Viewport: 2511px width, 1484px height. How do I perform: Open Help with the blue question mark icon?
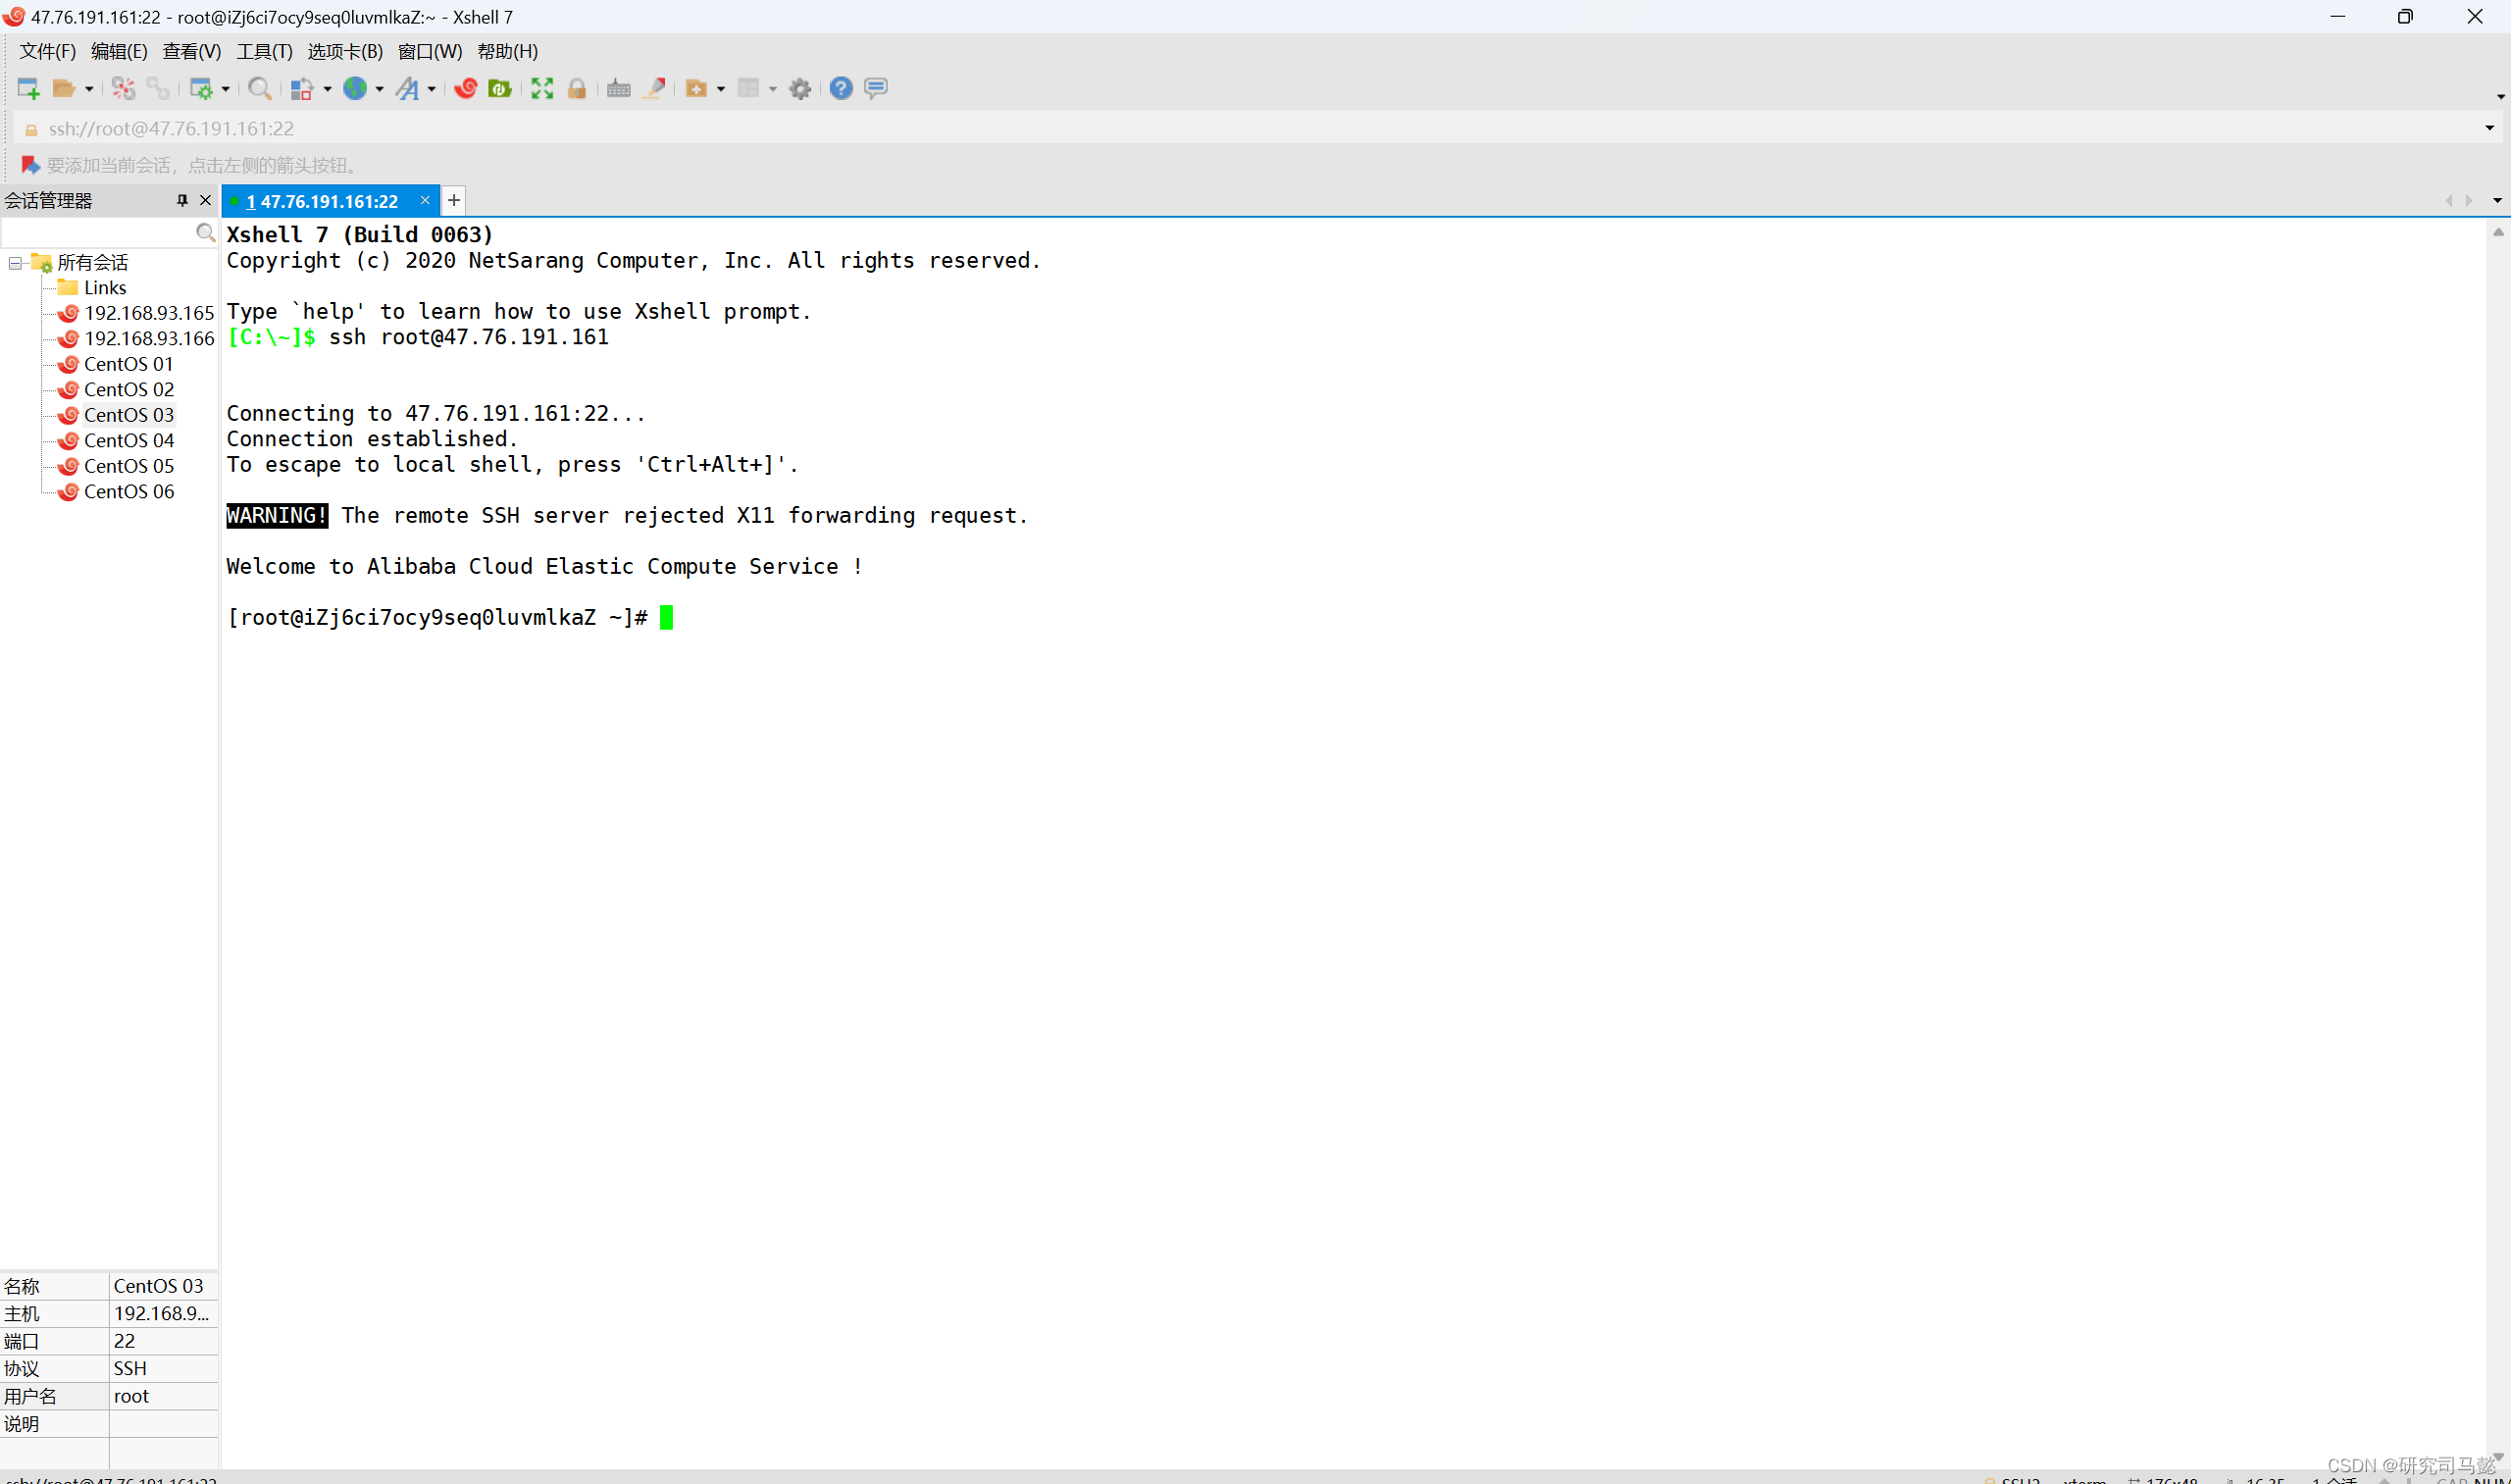tap(841, 89)
